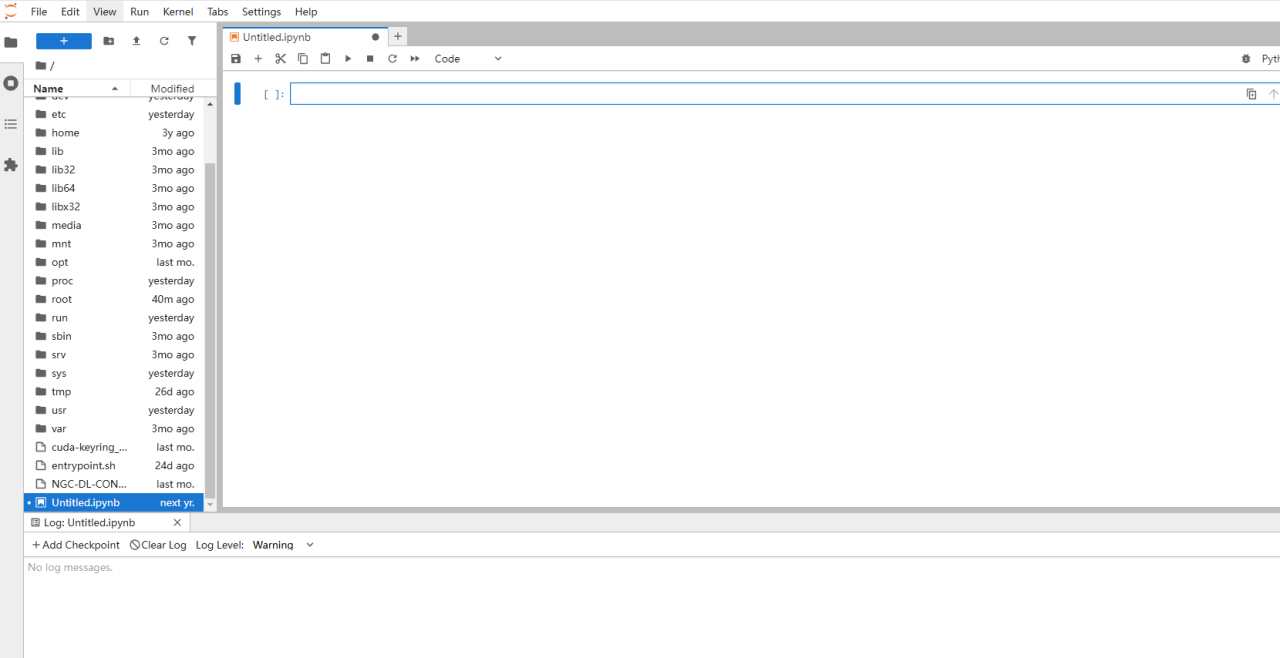Open the File menu

39,12
